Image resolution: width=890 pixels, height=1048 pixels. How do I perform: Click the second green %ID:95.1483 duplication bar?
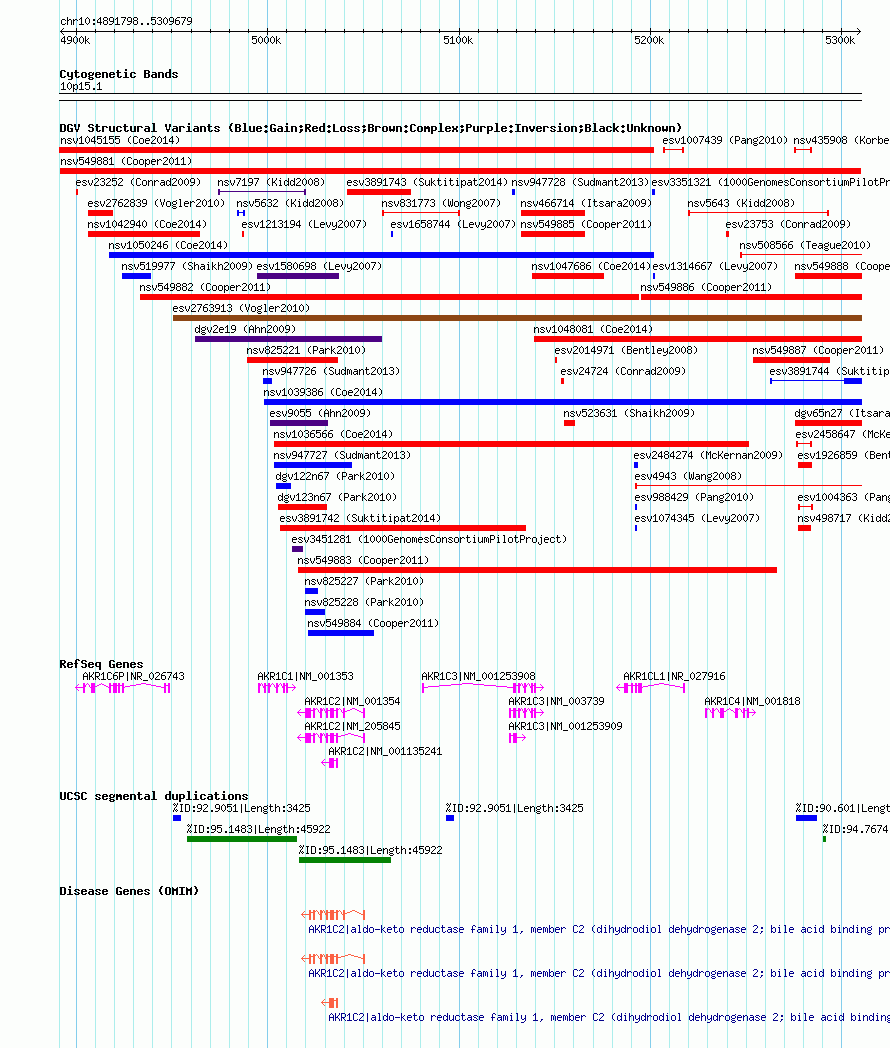click(345, 860)
